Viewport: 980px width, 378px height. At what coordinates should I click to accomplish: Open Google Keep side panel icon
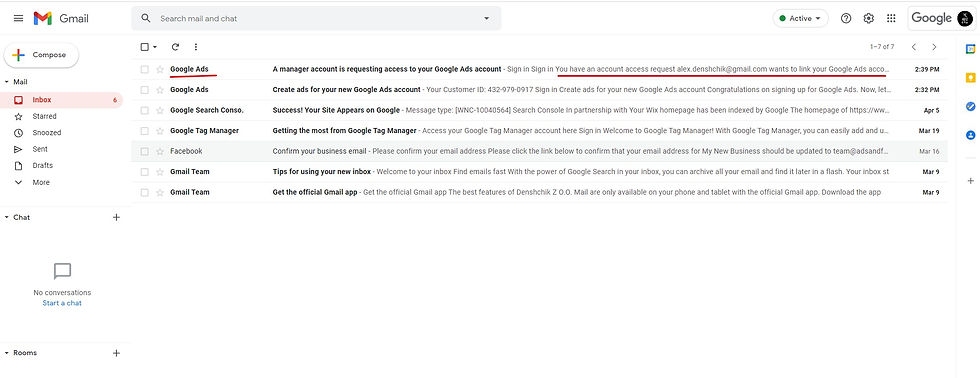(x=970, y=77)
